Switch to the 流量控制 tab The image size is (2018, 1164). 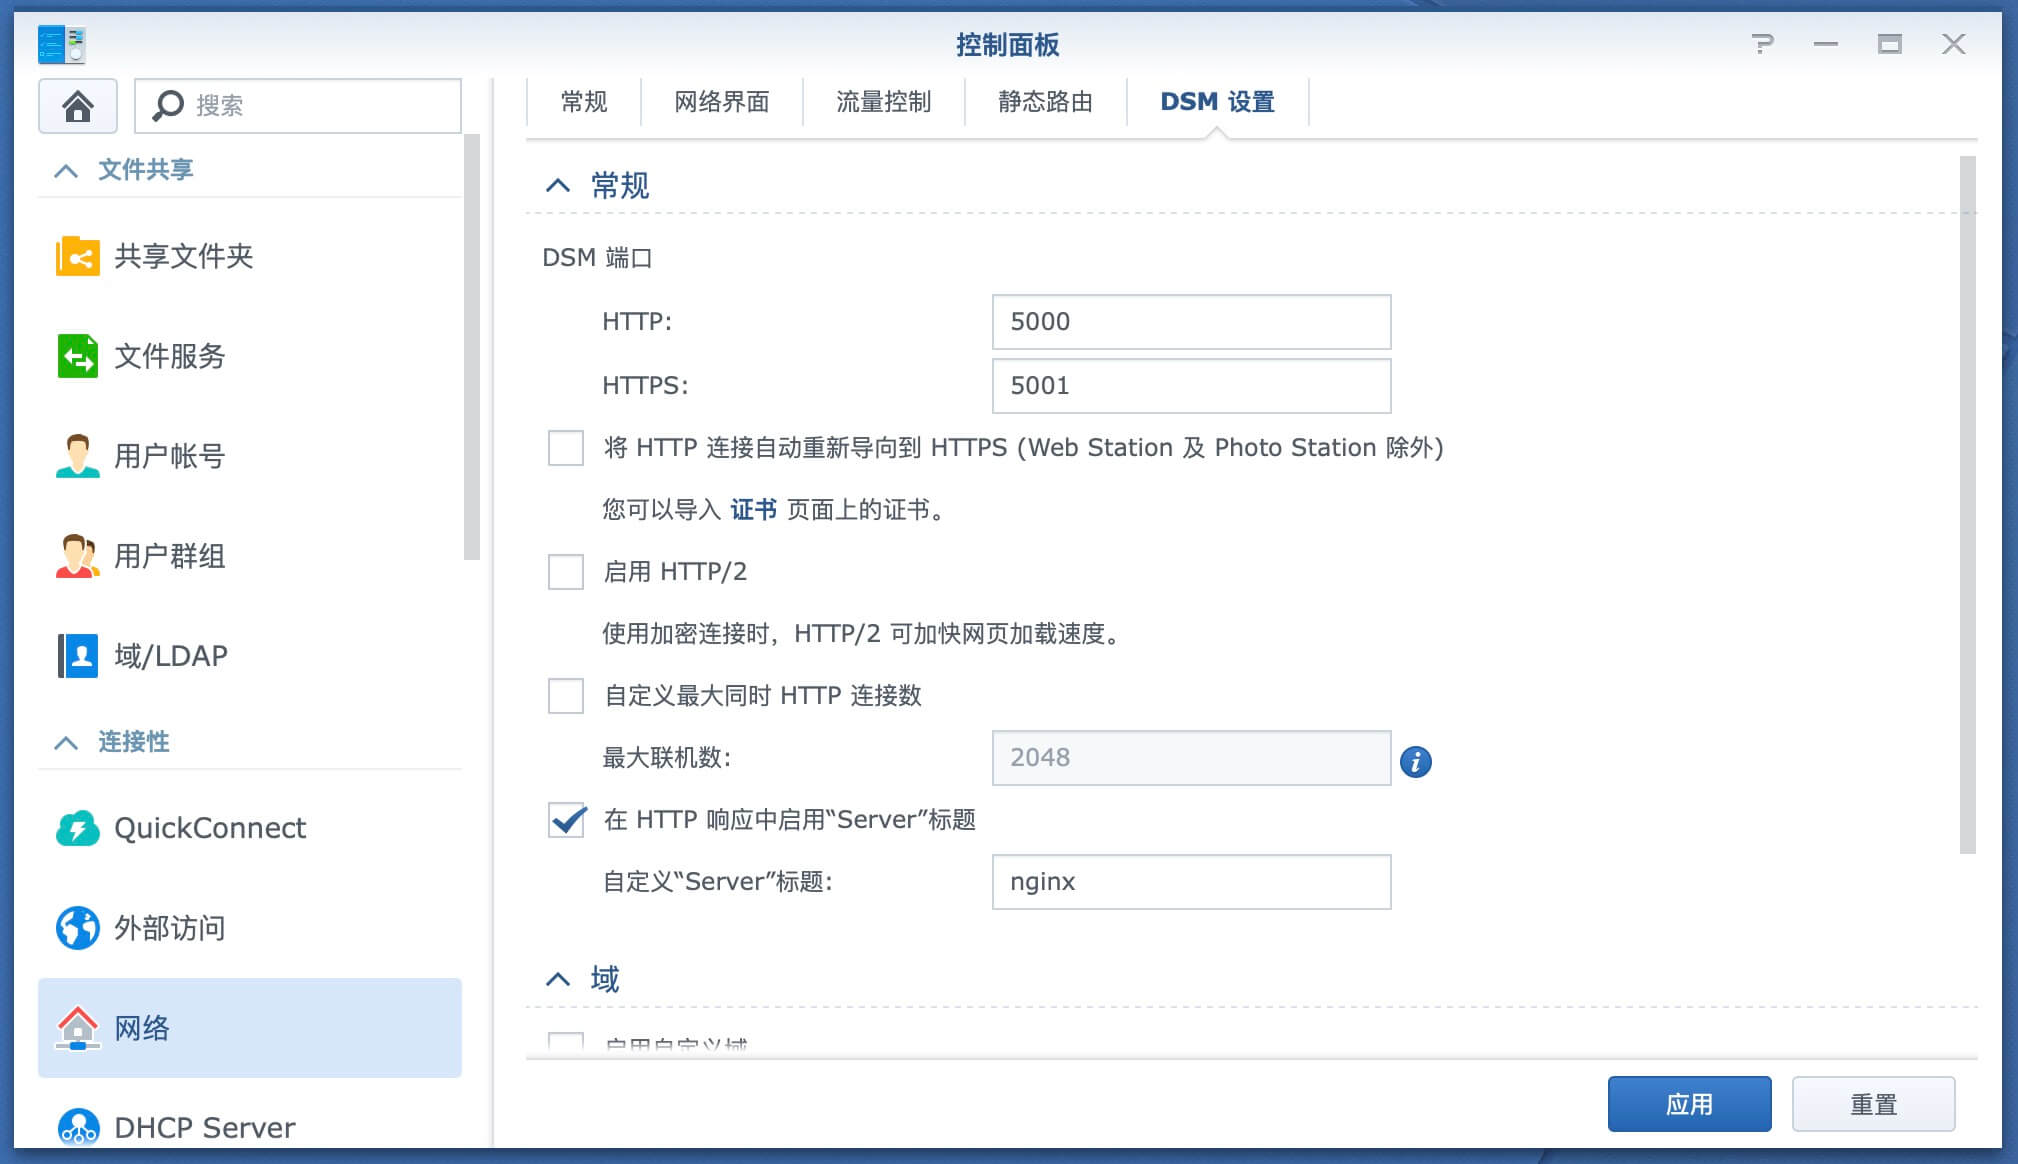click(x=883, y=102)
